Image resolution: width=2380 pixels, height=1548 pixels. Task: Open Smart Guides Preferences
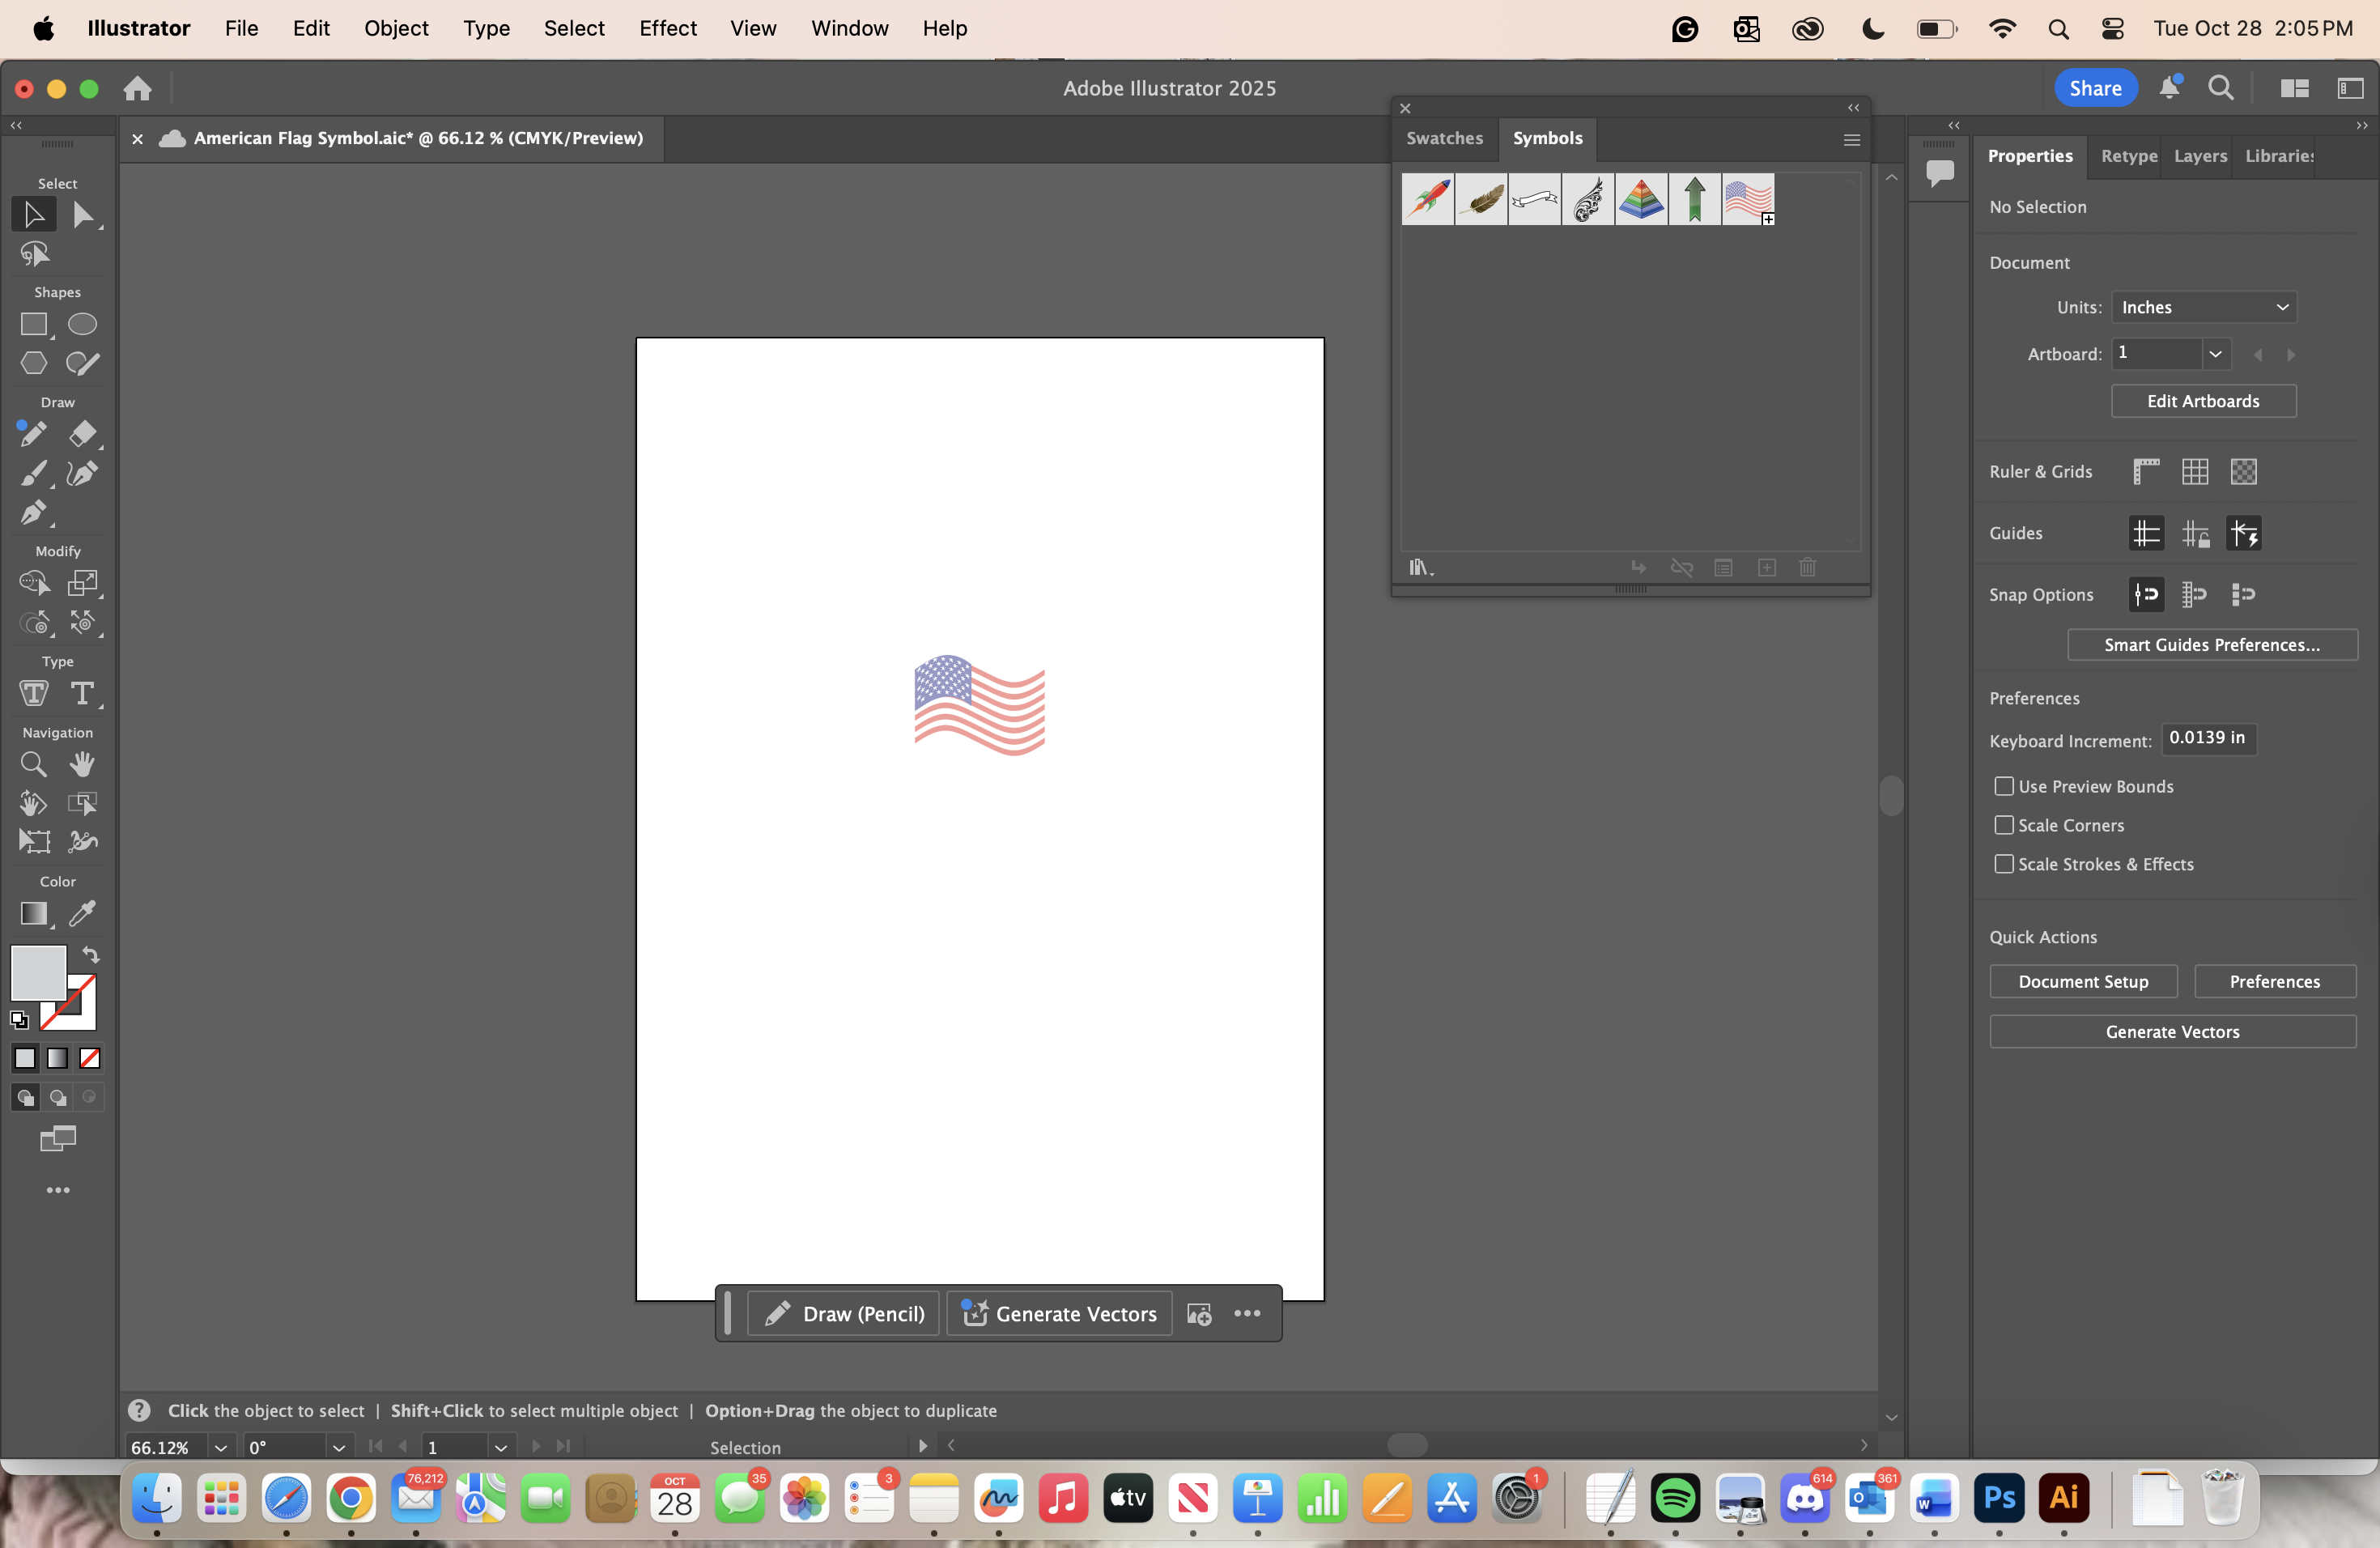pos(2213,645)
